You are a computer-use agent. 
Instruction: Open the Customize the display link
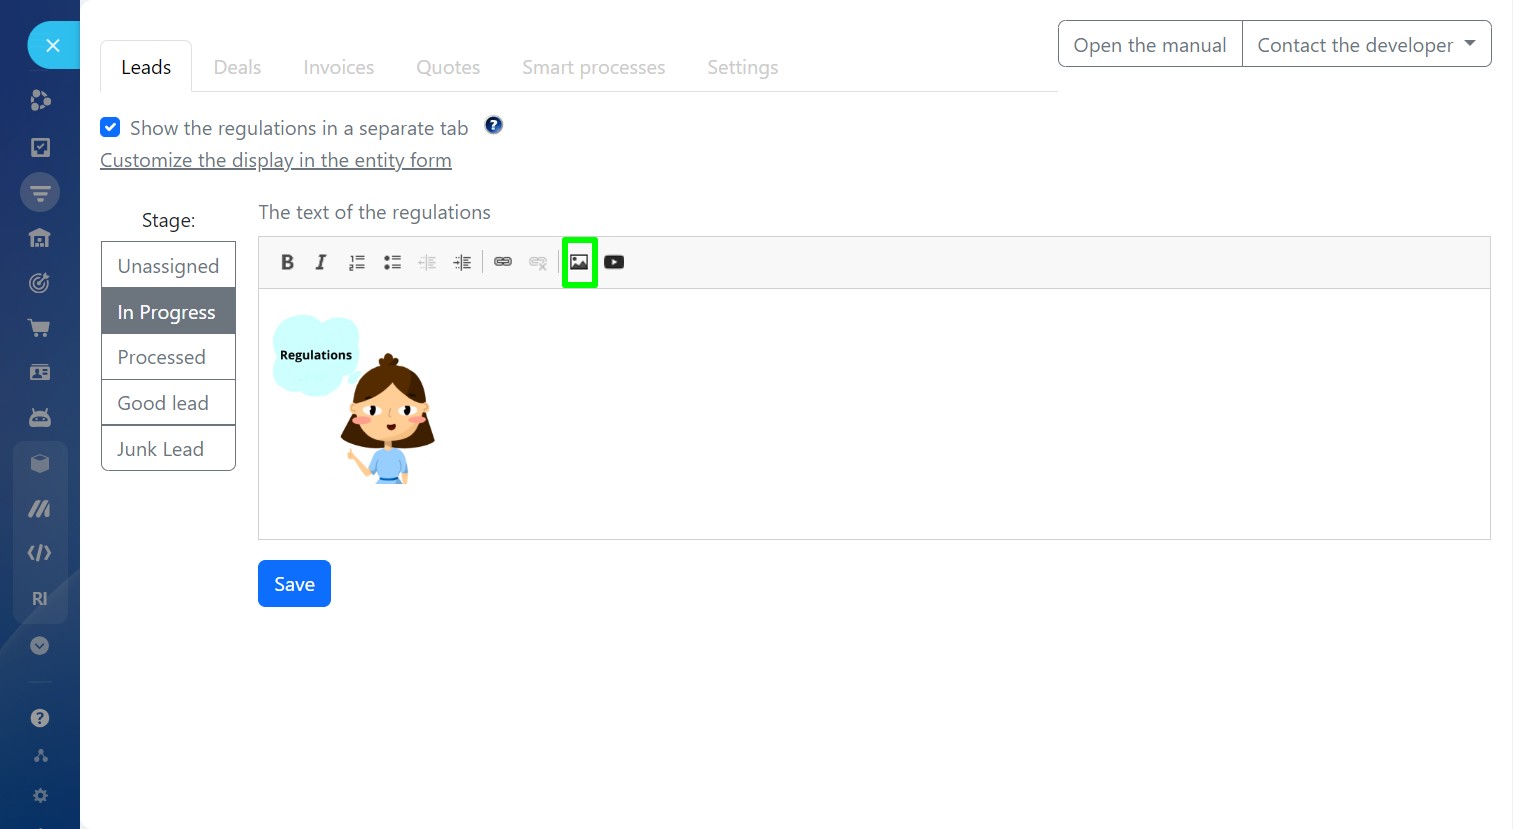pos(276,160)
